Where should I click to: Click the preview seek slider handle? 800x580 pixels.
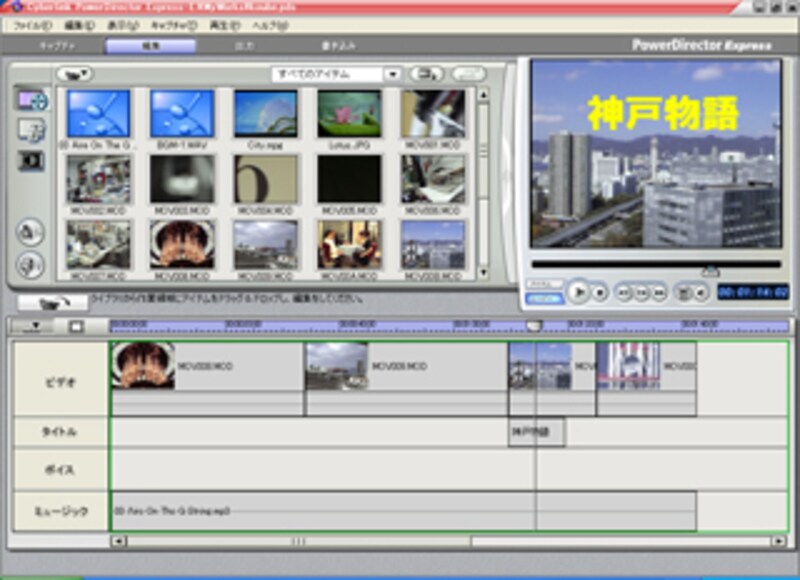click(710, 271)
